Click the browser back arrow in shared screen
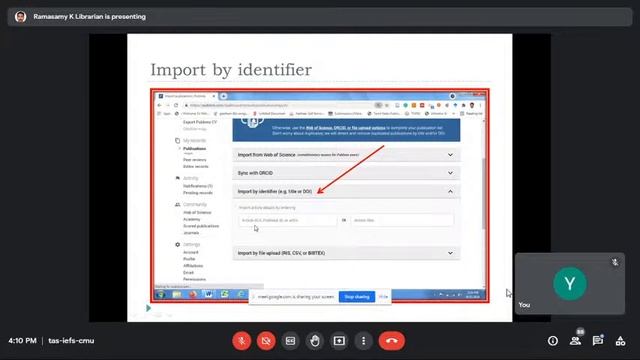640x360 pixels. click(160, 105)
